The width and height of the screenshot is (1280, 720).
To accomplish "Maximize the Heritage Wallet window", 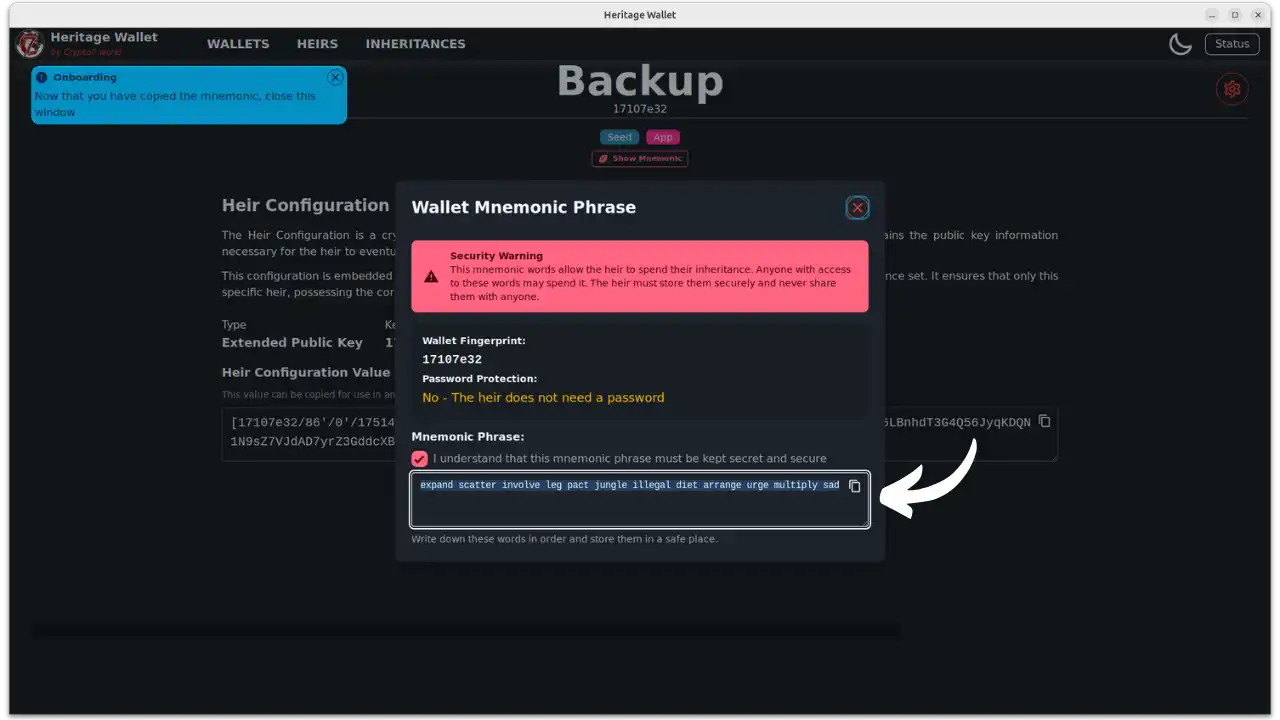I will 1235,15.
